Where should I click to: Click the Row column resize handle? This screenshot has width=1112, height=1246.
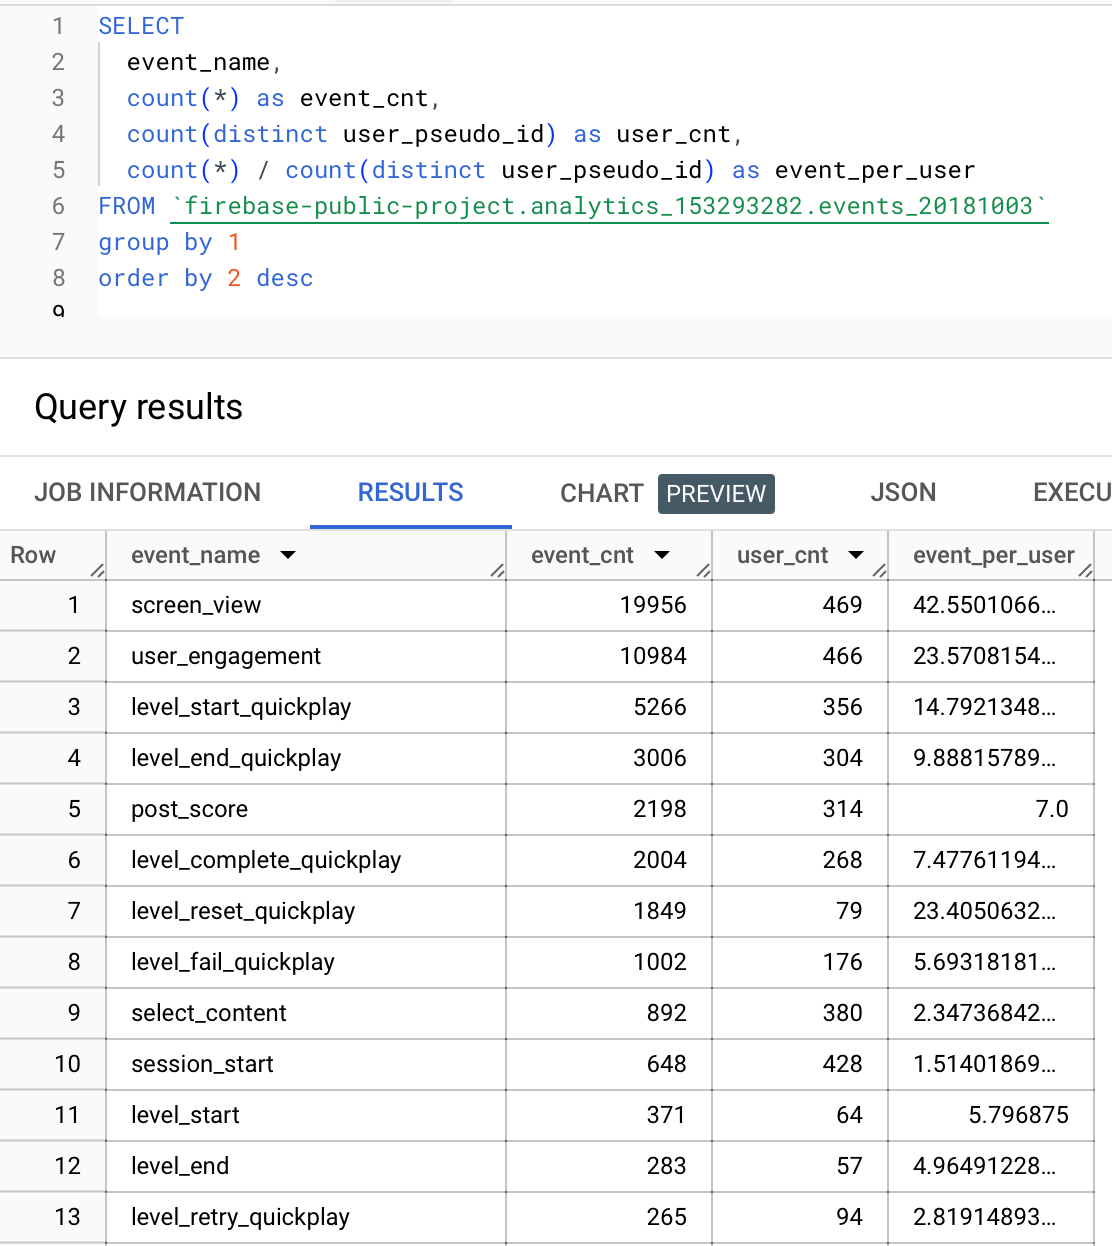tap(98, 570)
